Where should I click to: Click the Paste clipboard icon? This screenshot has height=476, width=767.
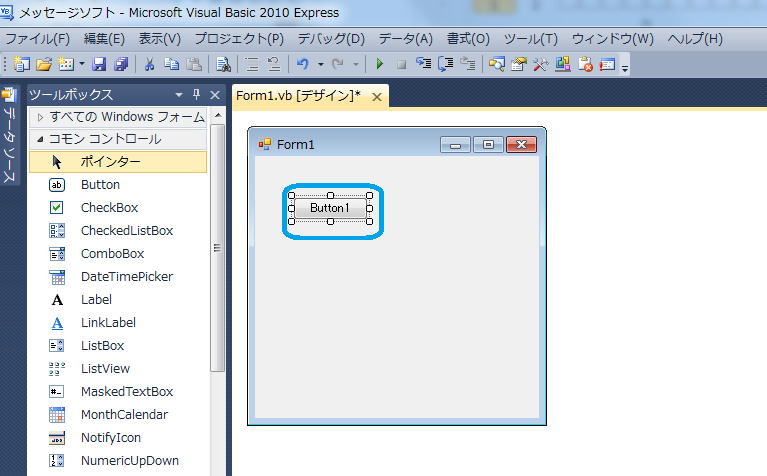(x=194, y=64)
